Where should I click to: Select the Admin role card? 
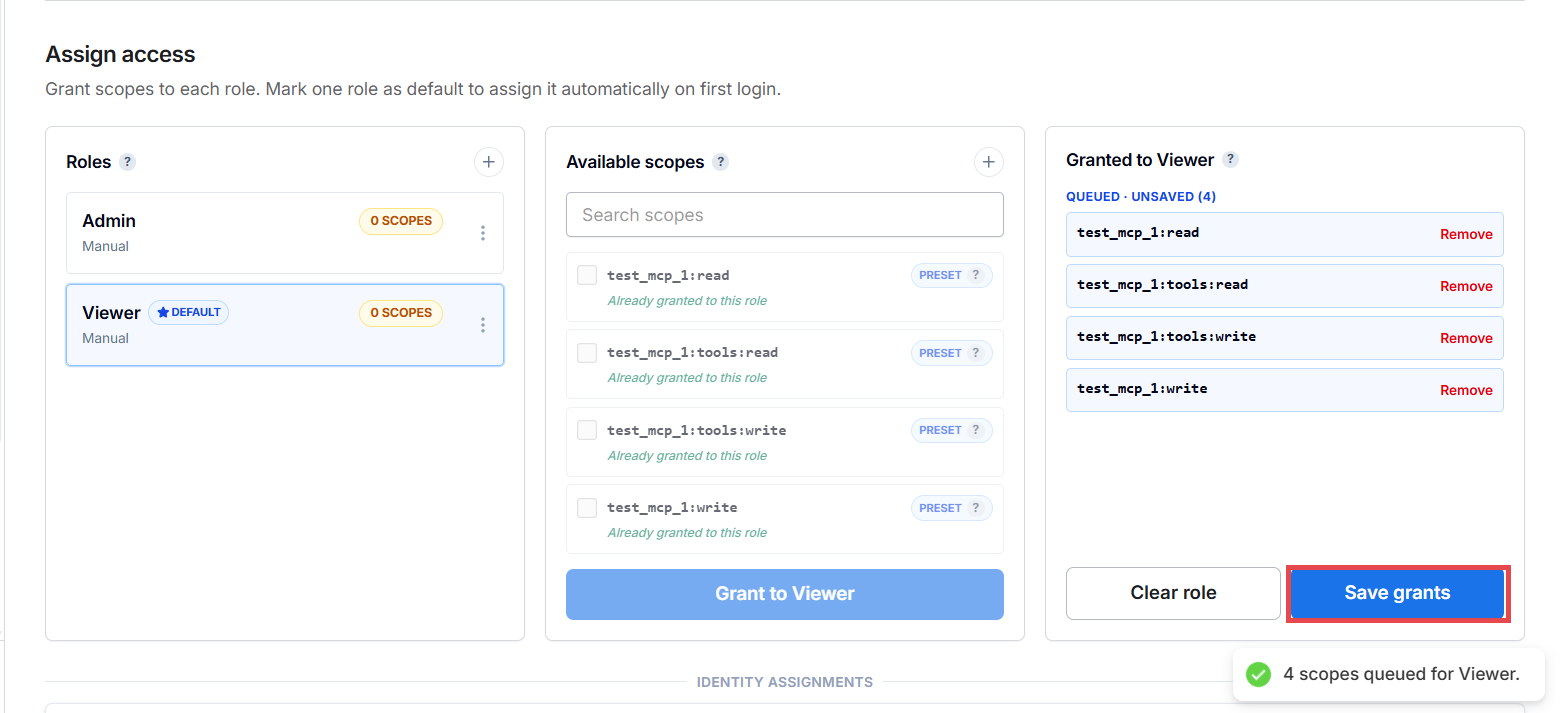pos(285,233)
